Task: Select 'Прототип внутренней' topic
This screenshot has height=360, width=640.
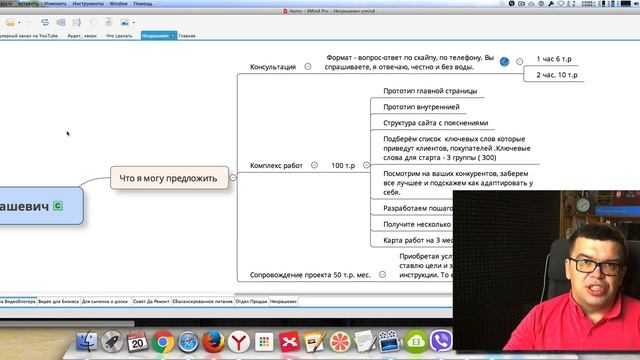Action: 421,107
